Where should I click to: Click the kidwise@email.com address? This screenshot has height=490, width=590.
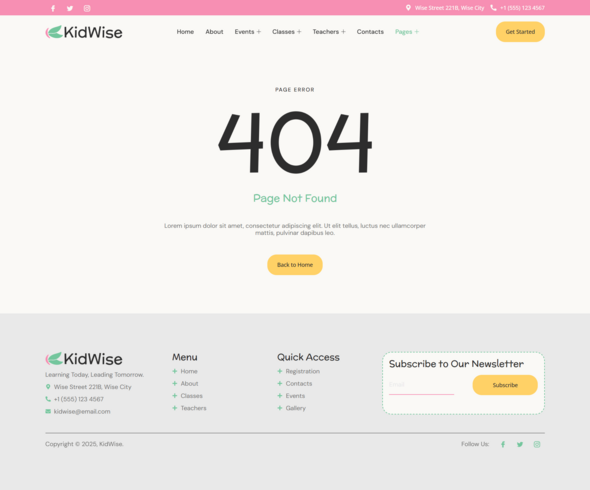point(82,411)
